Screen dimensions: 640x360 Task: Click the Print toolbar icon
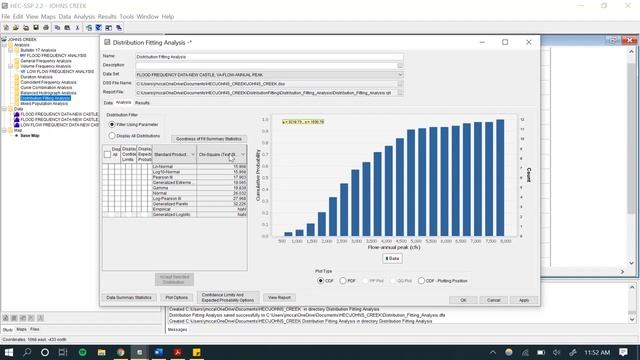pyautogui.click(x=46, y=28)
